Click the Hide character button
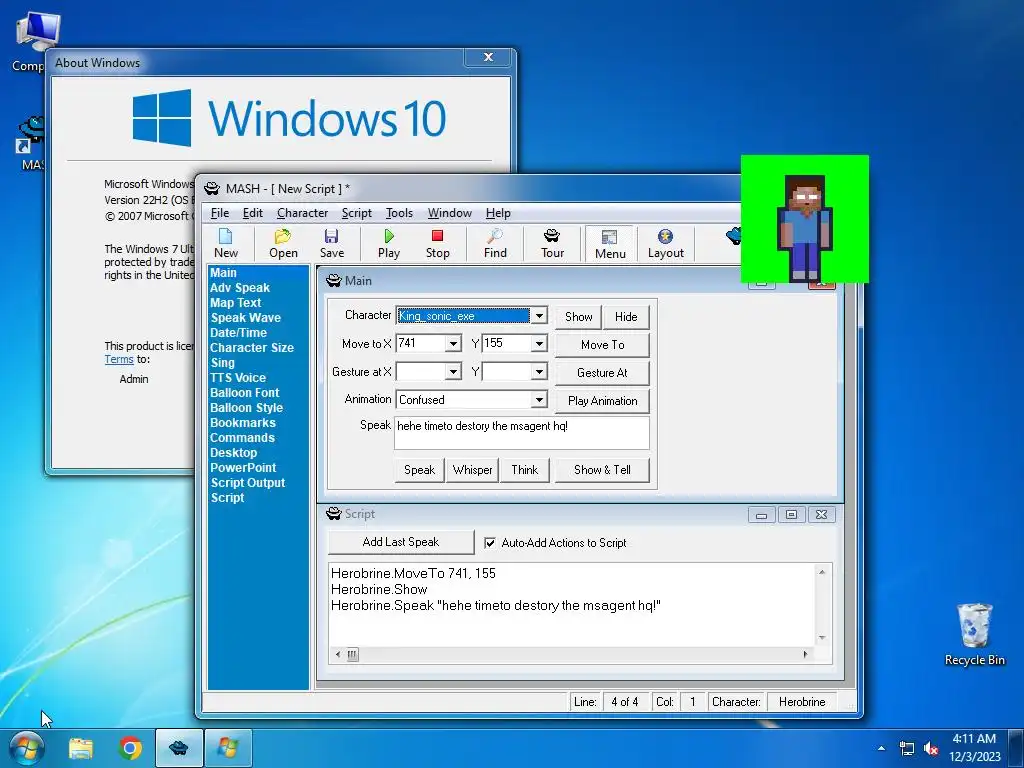This screenshot has height=768, width=1024. click(x=626, y=317)
